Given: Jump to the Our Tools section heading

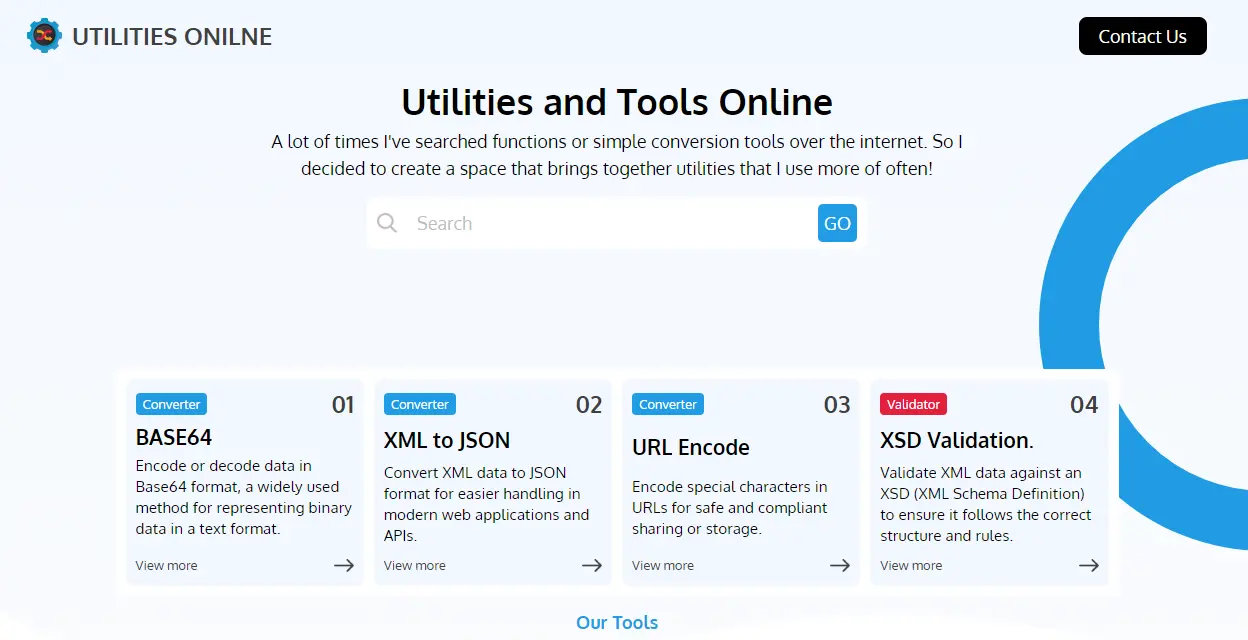Looking at the screenshot, I should 617,622.
